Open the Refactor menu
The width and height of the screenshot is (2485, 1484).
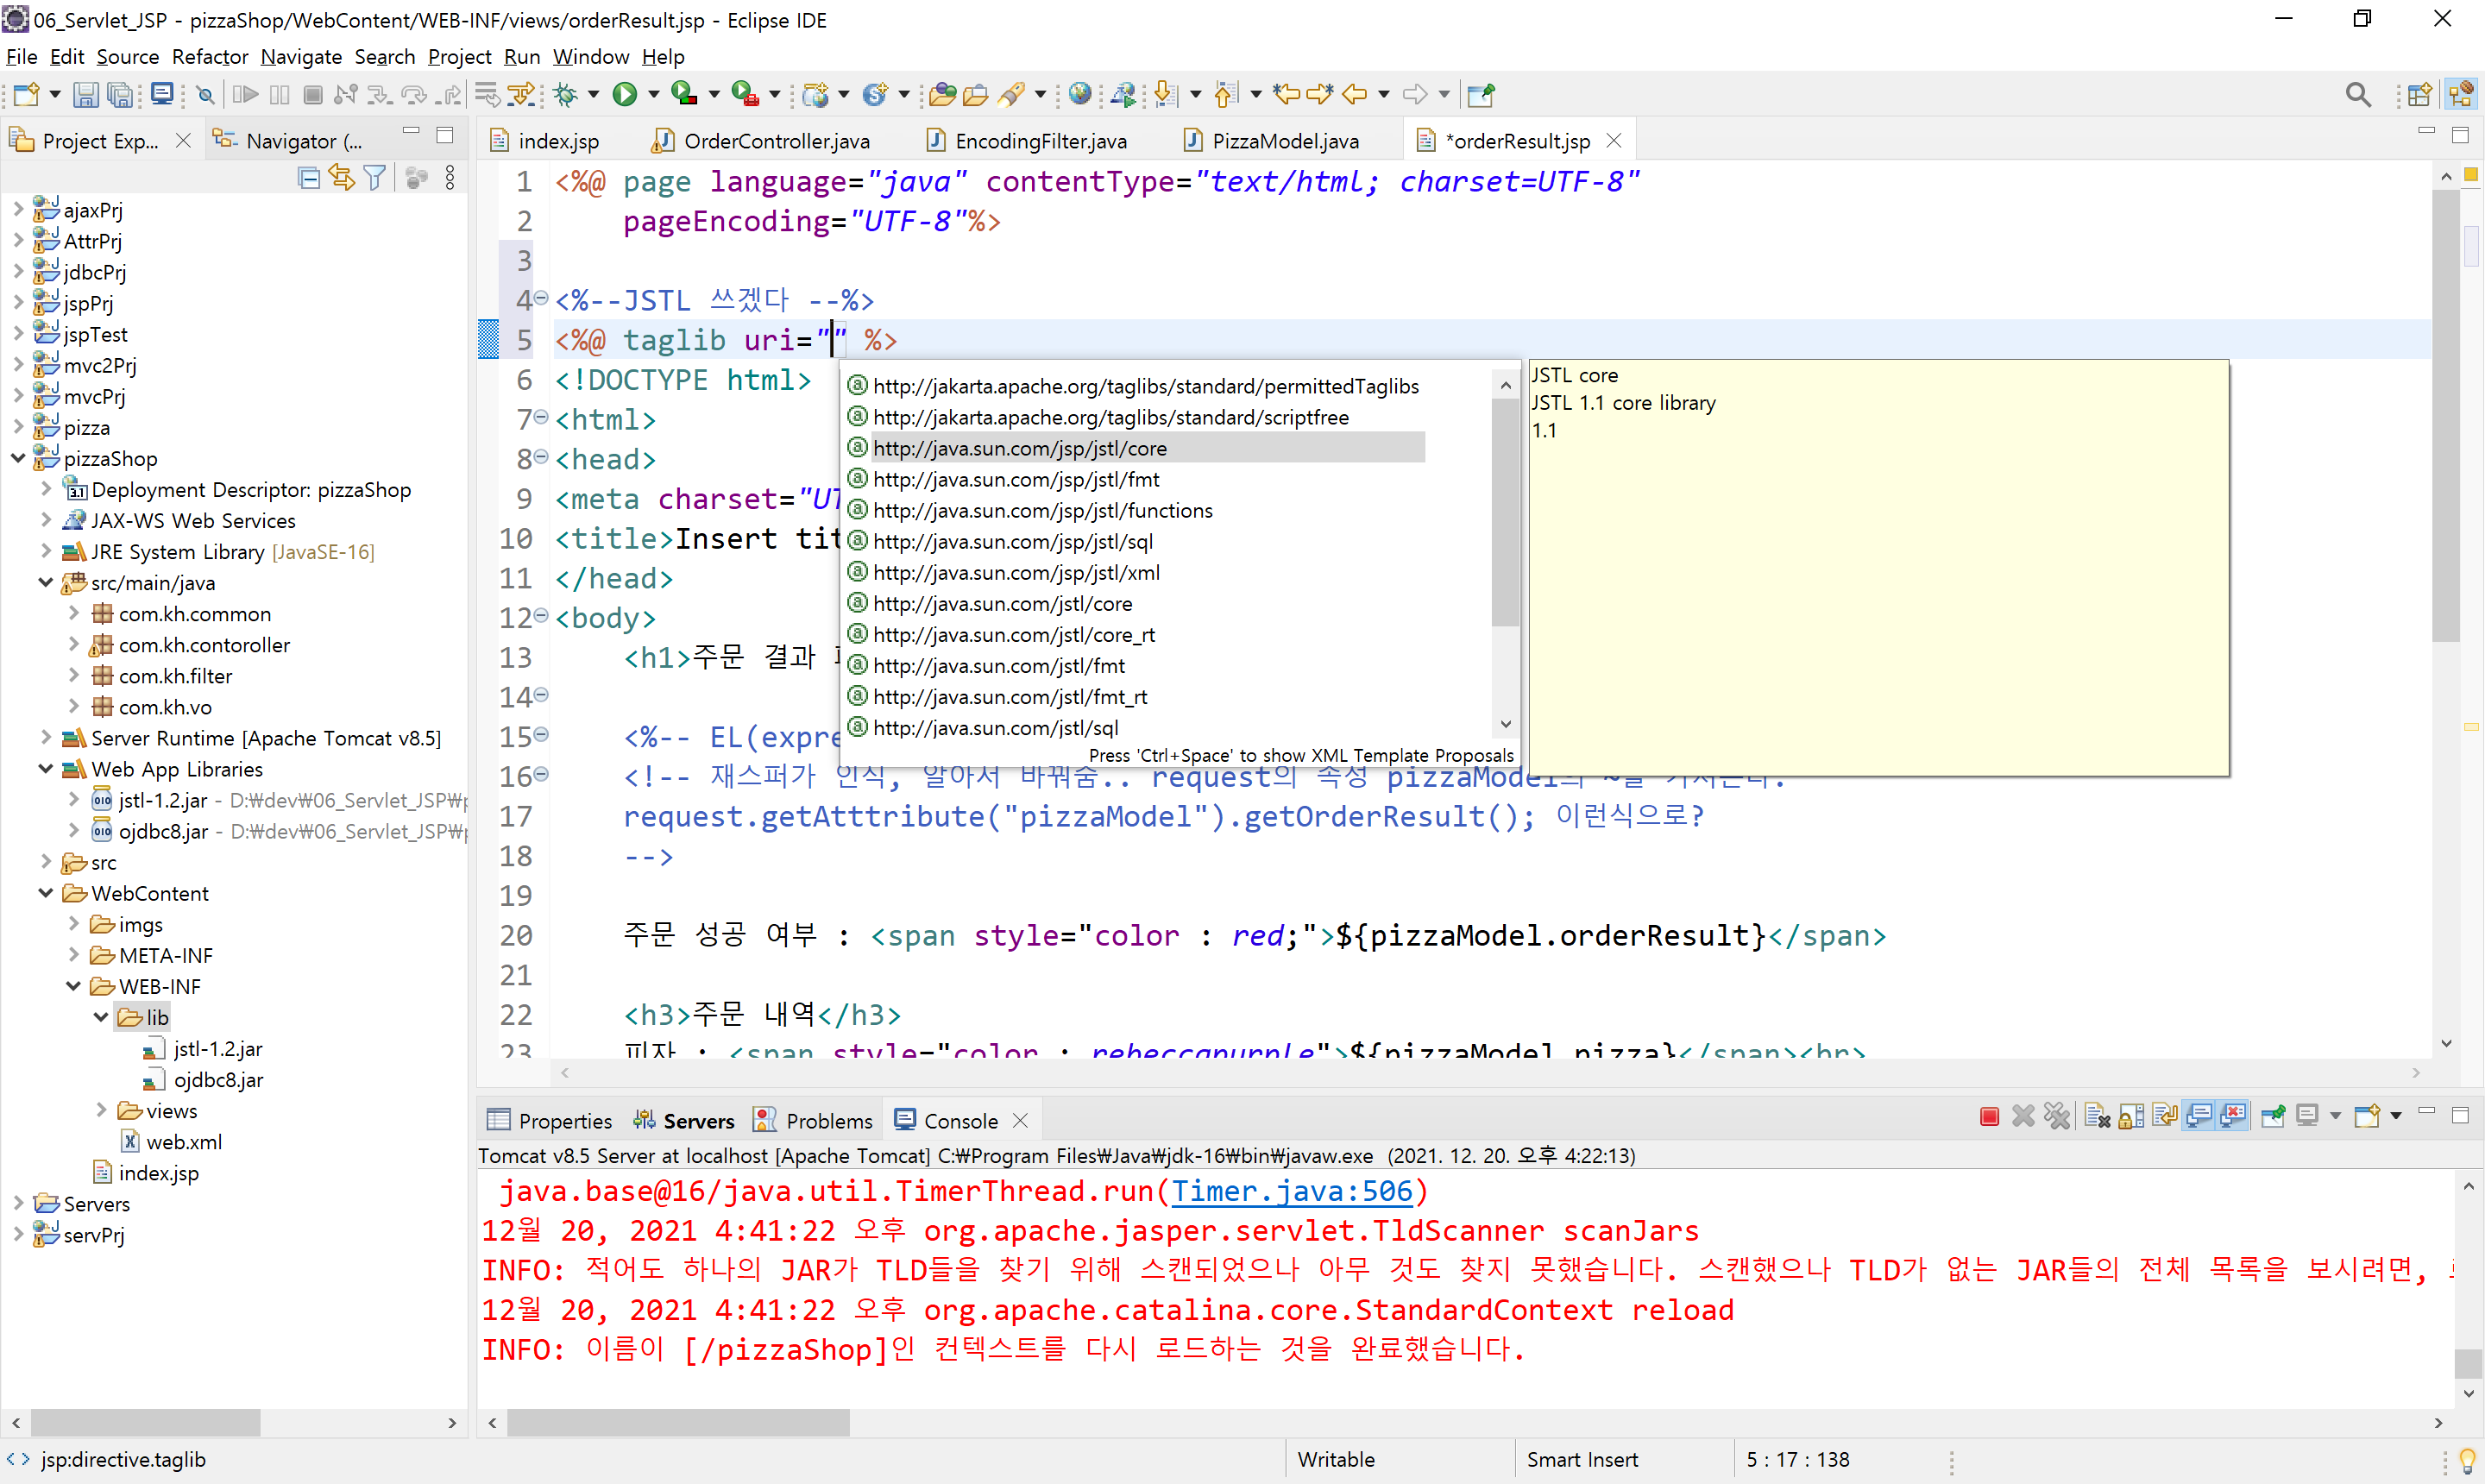click(x=210, y=56)
